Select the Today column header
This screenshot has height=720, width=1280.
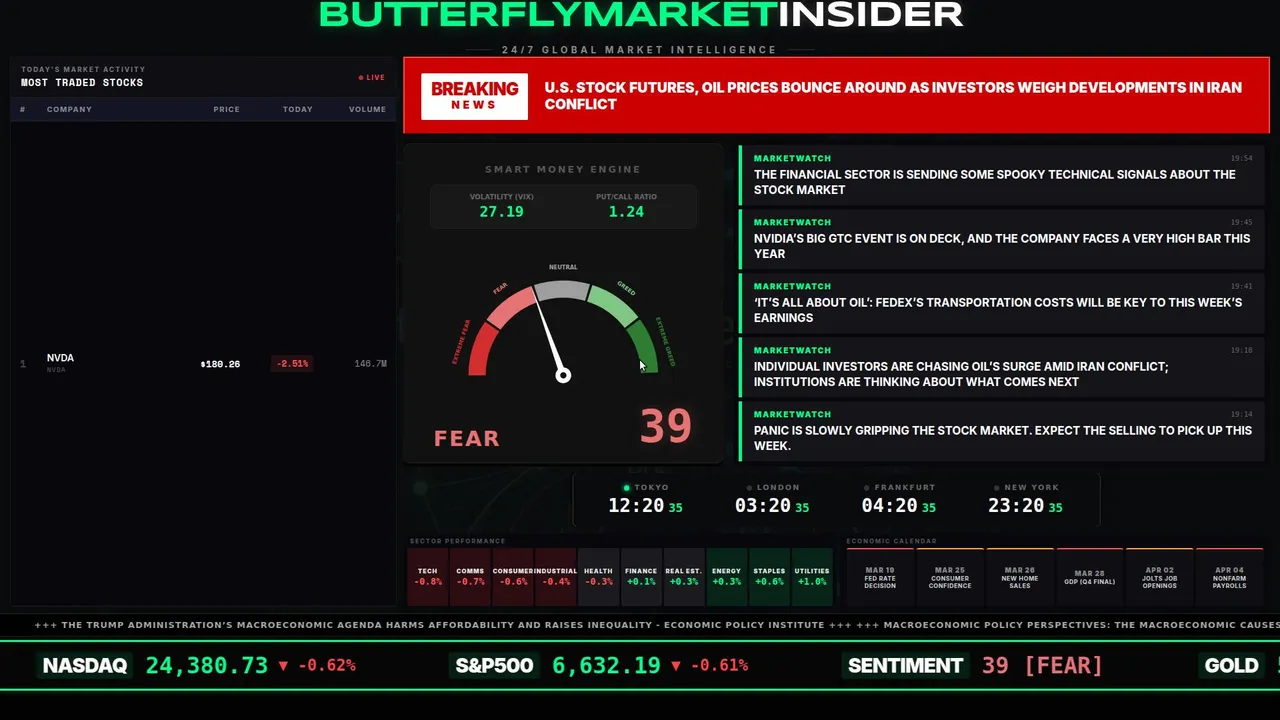point(297,109)
